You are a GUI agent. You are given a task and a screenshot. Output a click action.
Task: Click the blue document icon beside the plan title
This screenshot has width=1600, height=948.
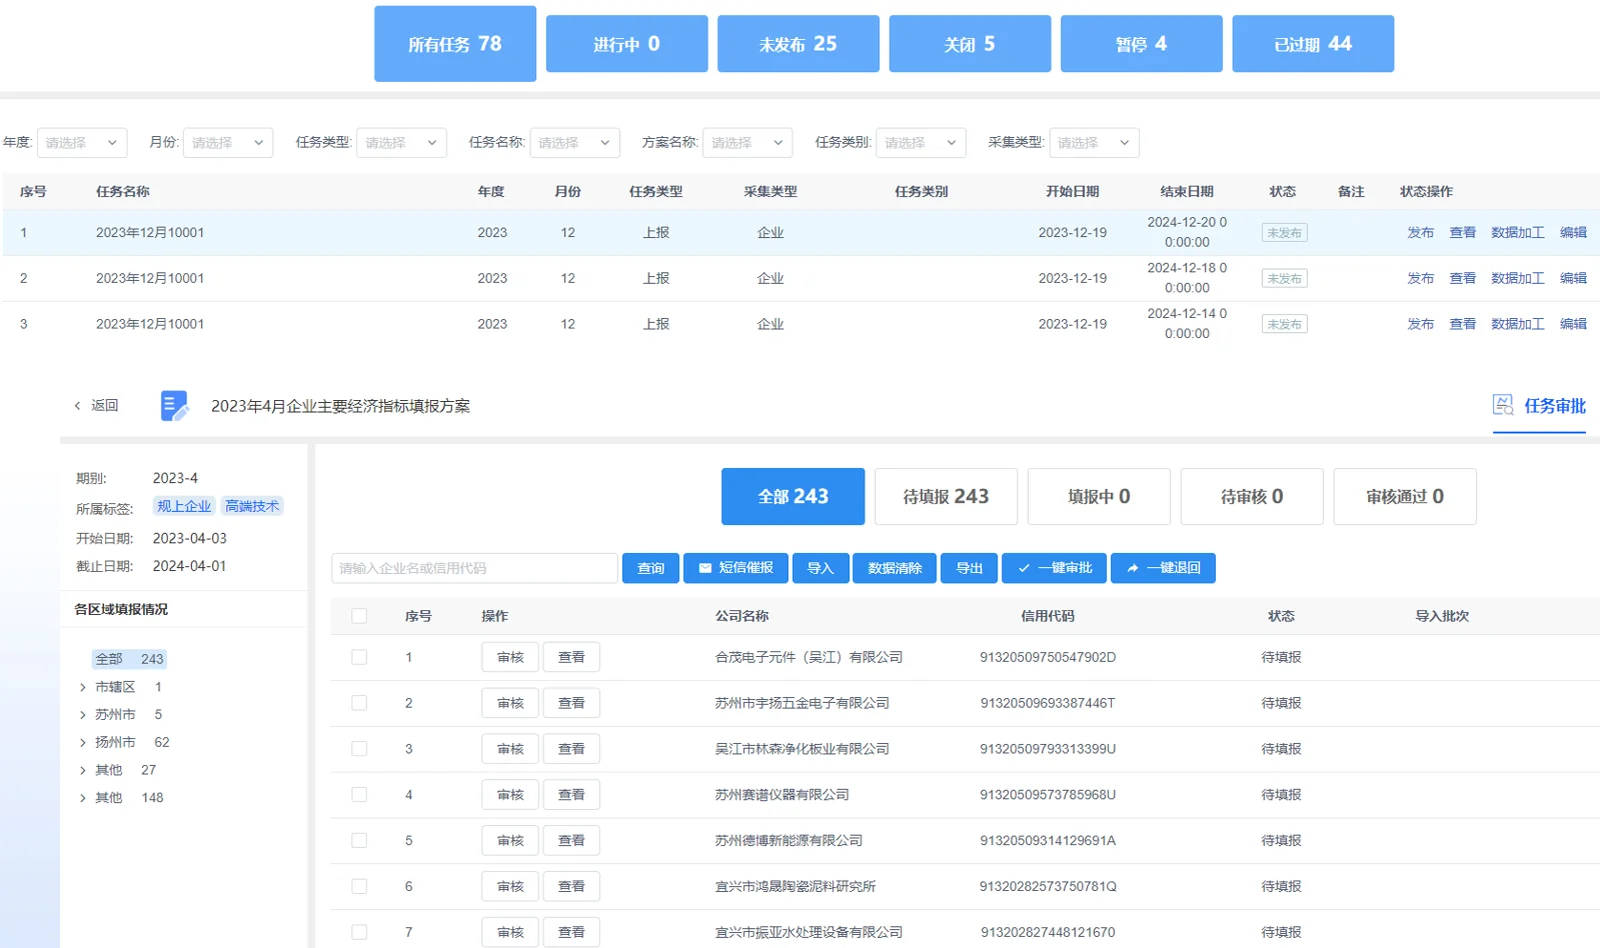pos(174,406)
